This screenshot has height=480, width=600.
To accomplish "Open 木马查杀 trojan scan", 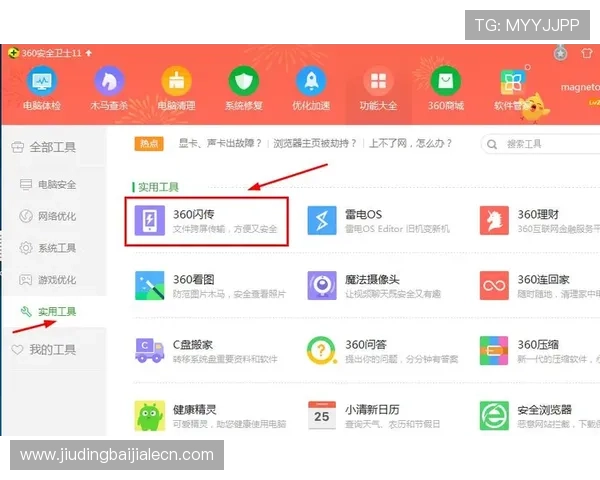I will coord(109,88).
